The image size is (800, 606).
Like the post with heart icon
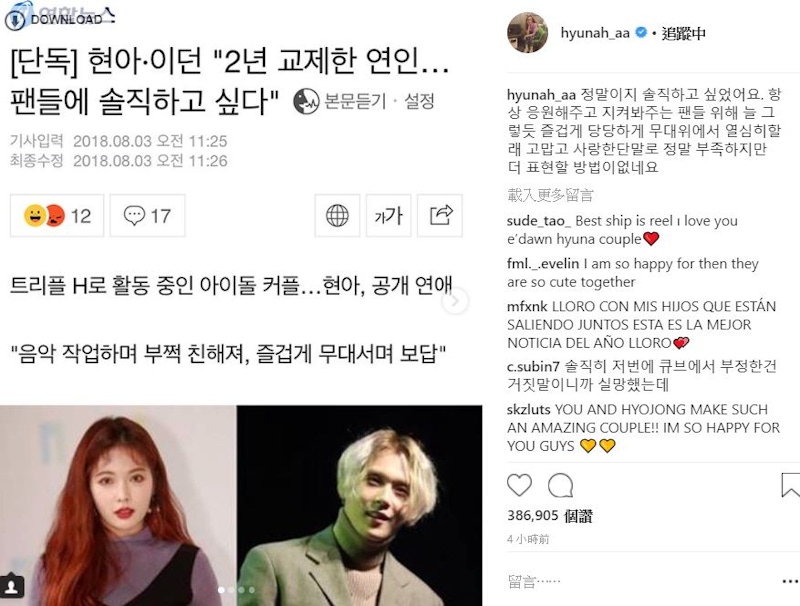[519, 485]
